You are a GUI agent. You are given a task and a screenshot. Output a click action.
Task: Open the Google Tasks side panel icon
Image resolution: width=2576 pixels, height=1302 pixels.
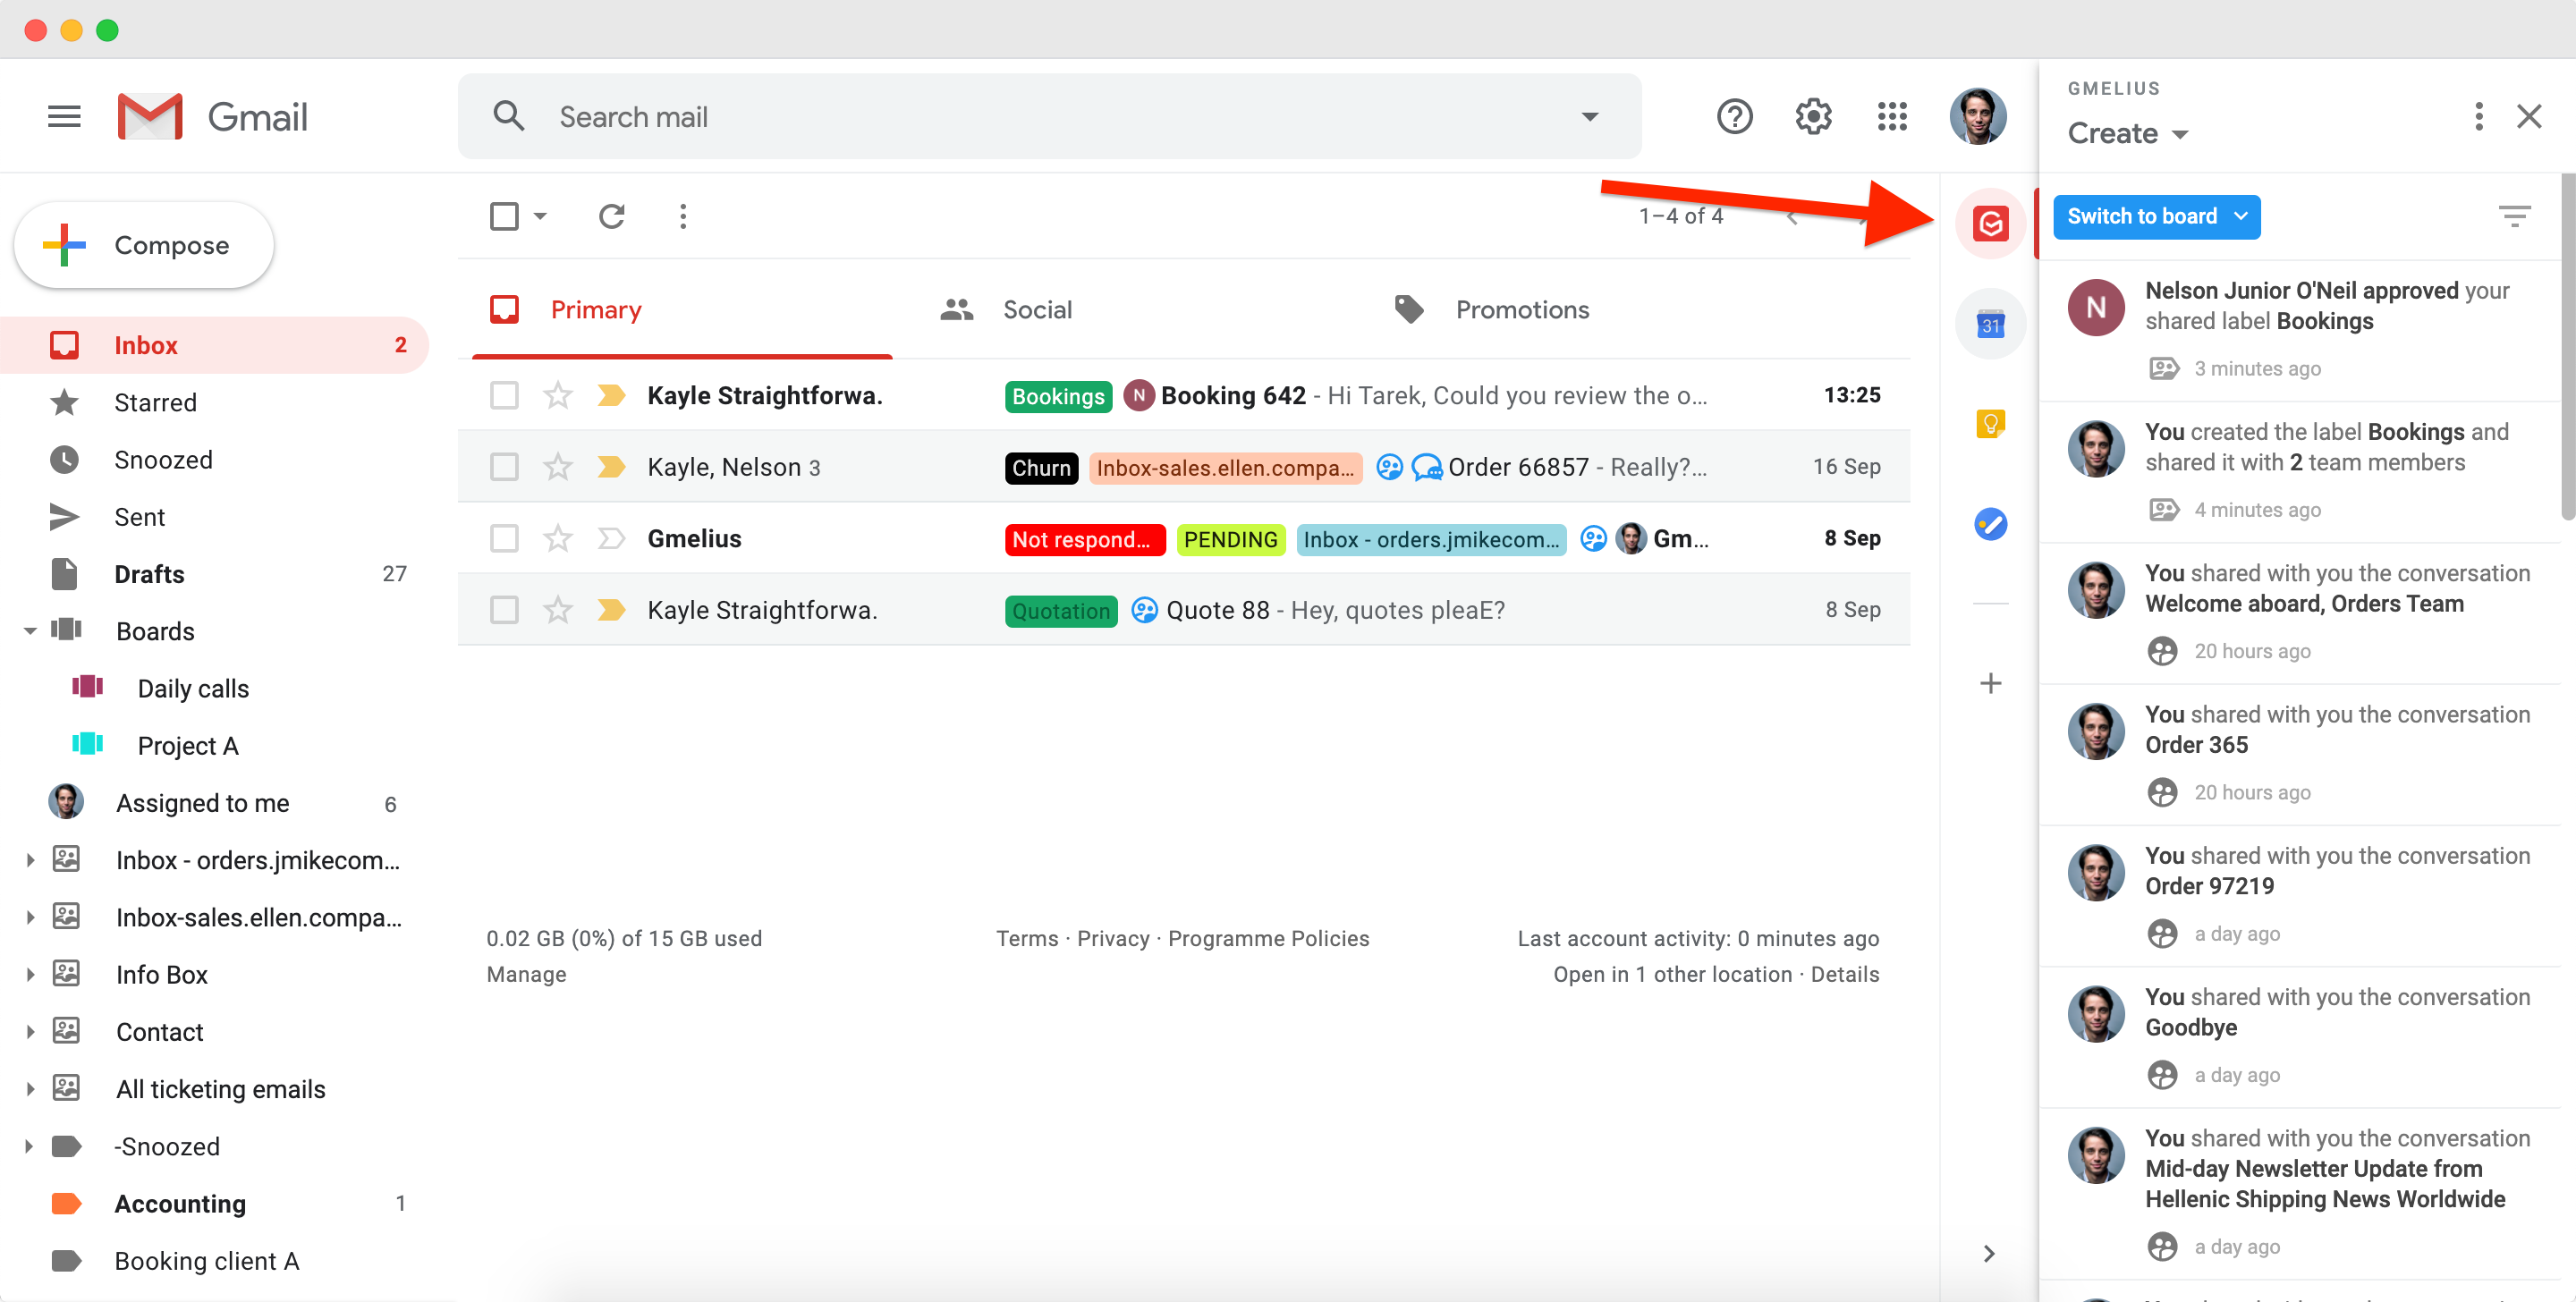[1990, 524]
